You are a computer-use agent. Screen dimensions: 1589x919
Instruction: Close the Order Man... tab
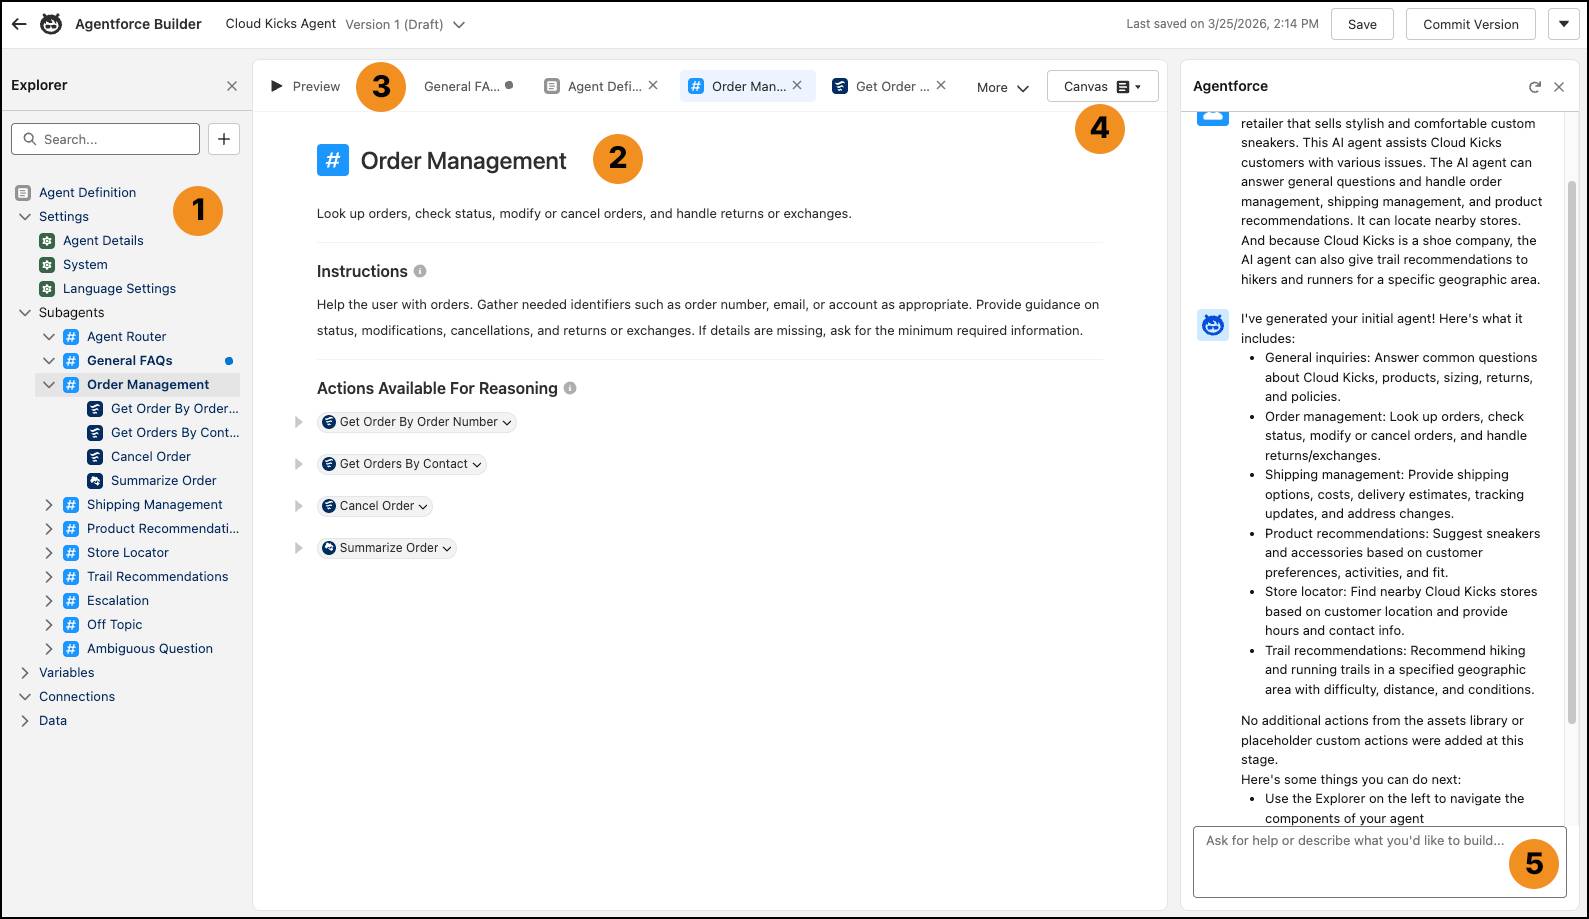(x=797, y=86)
